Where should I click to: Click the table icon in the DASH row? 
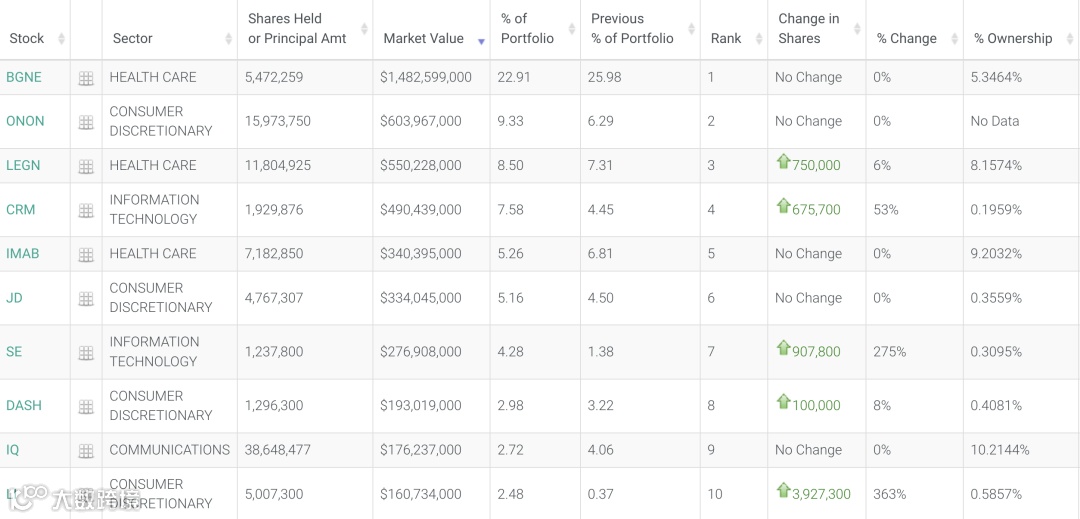pyautogui.click(x=86, y=407)
